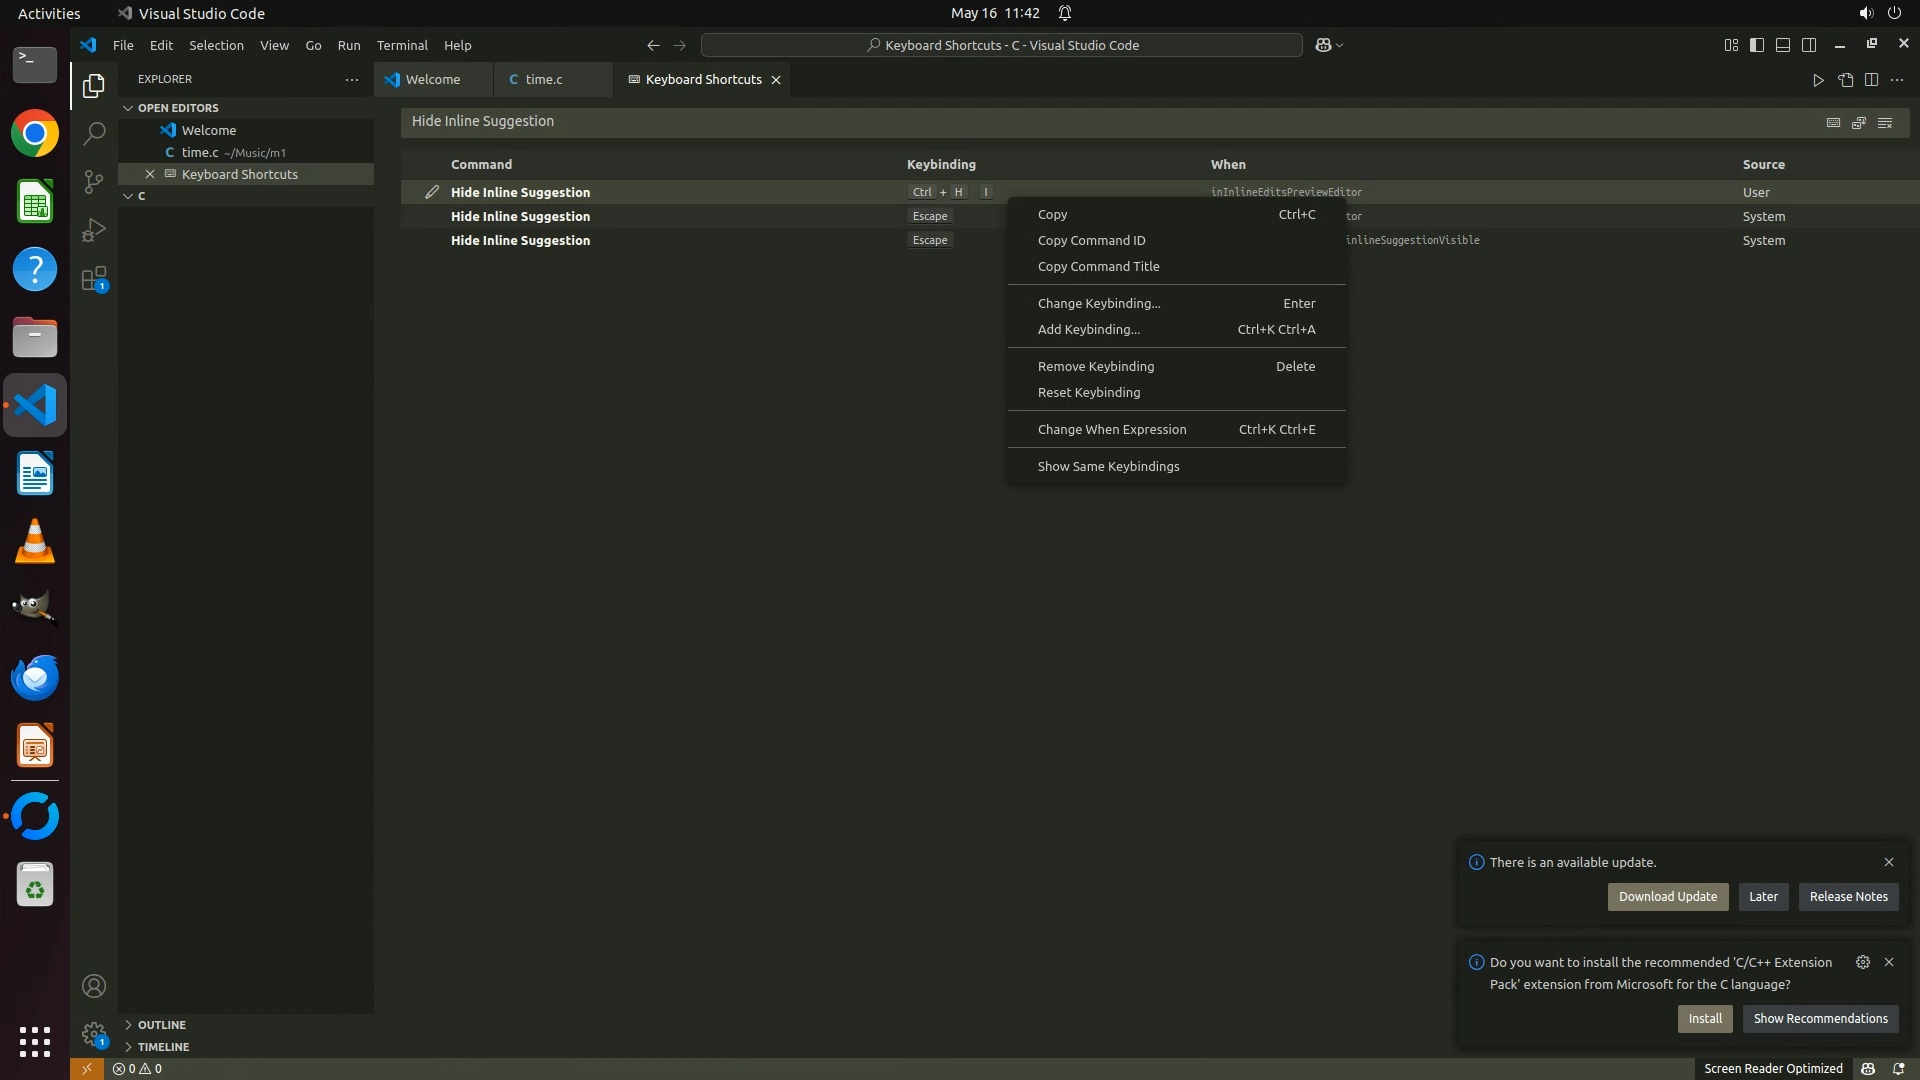
Task: Open the Manage gear menu
Action: click(94, 1033)
